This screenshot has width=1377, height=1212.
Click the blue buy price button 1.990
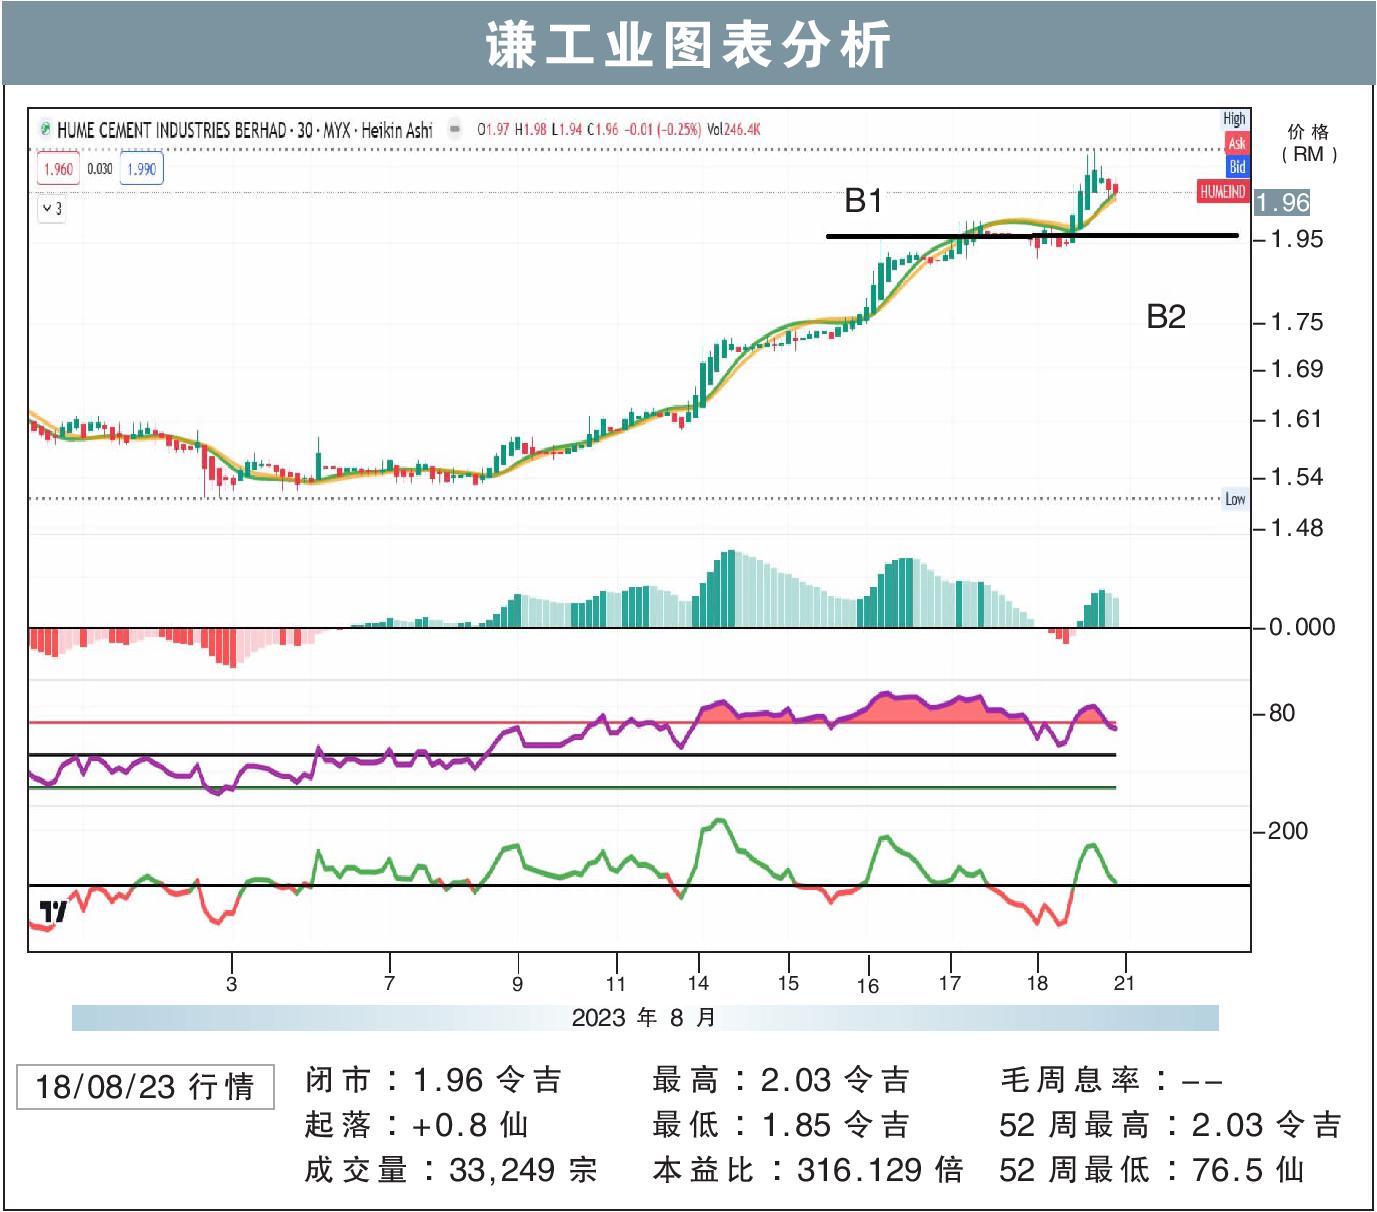pos(141,169)
